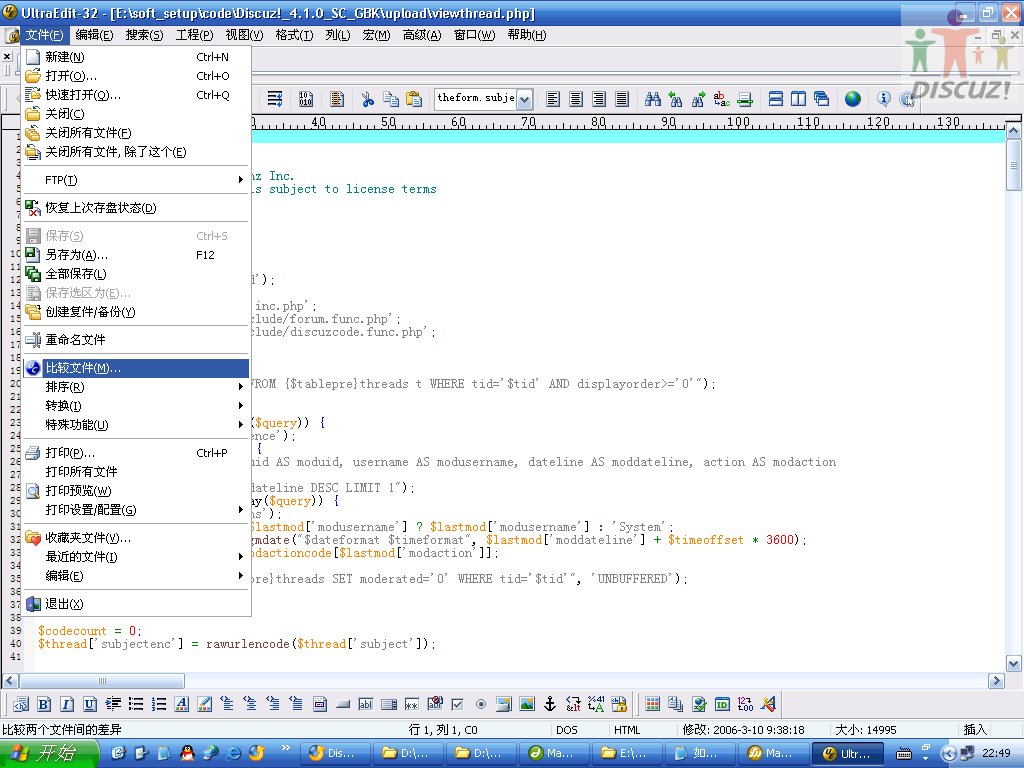Insert HTML radio button element icon
Screen dimensions: 1024x768
pos(481,704)
